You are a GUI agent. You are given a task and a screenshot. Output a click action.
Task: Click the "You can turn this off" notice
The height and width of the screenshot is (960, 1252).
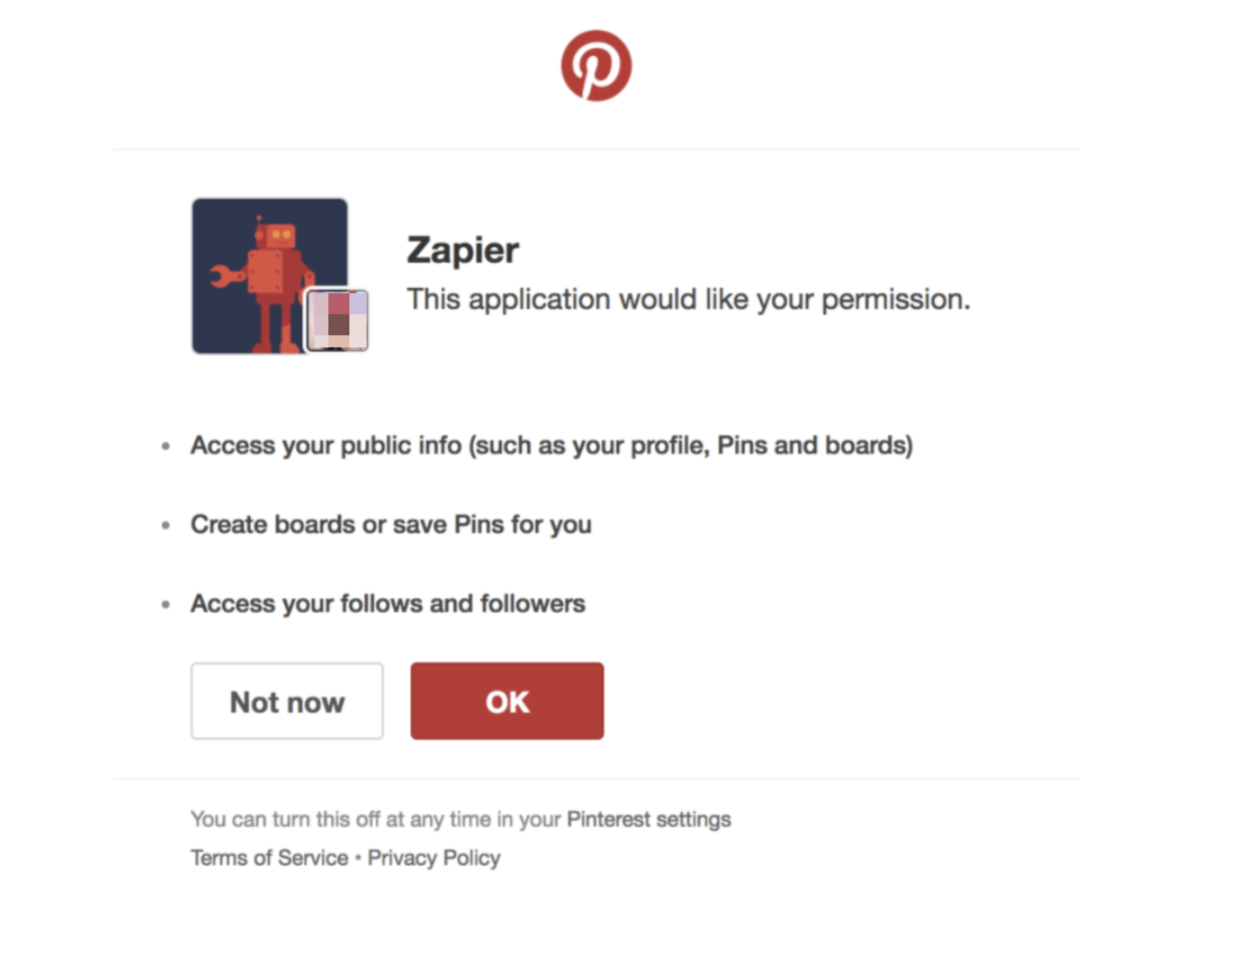[x=461, y=819]
